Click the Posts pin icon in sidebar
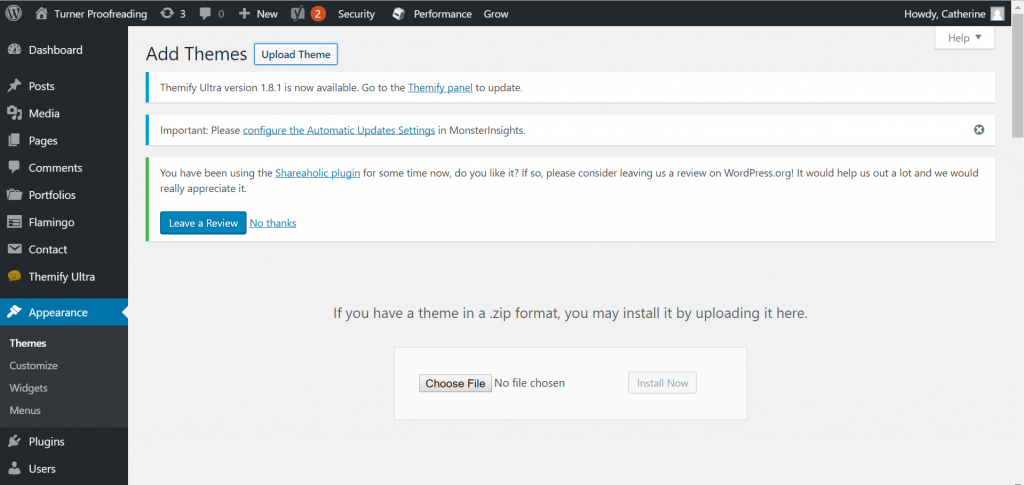This screenshot has width=1024, height=485. [x=14, y=86]
